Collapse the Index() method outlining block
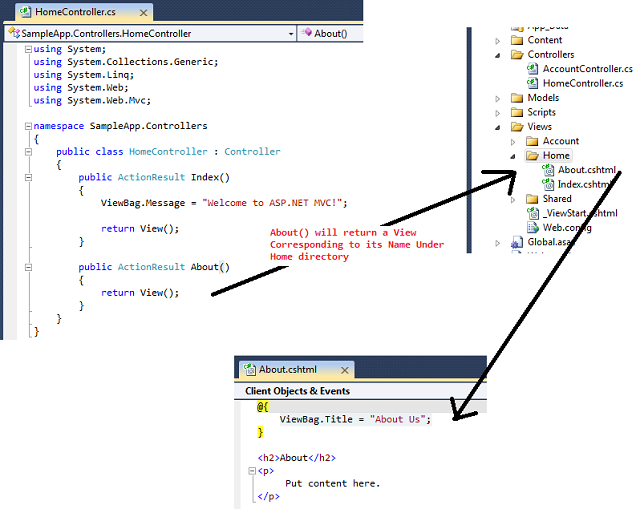Viewport: 640px width, 509px height. (27, 178)
